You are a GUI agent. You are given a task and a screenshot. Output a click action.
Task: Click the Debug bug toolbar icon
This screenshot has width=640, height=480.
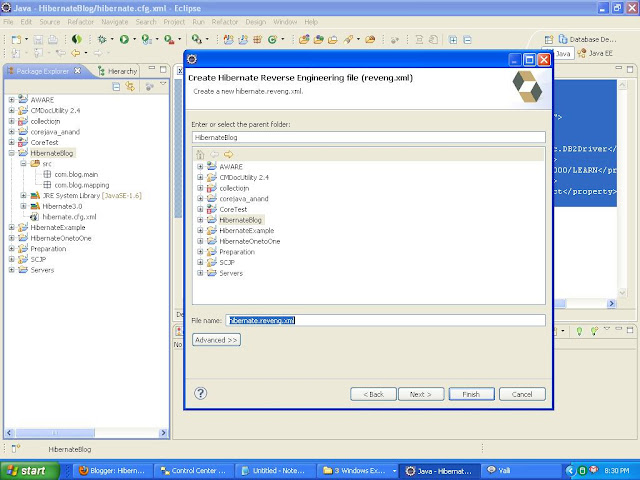point(102,40)
